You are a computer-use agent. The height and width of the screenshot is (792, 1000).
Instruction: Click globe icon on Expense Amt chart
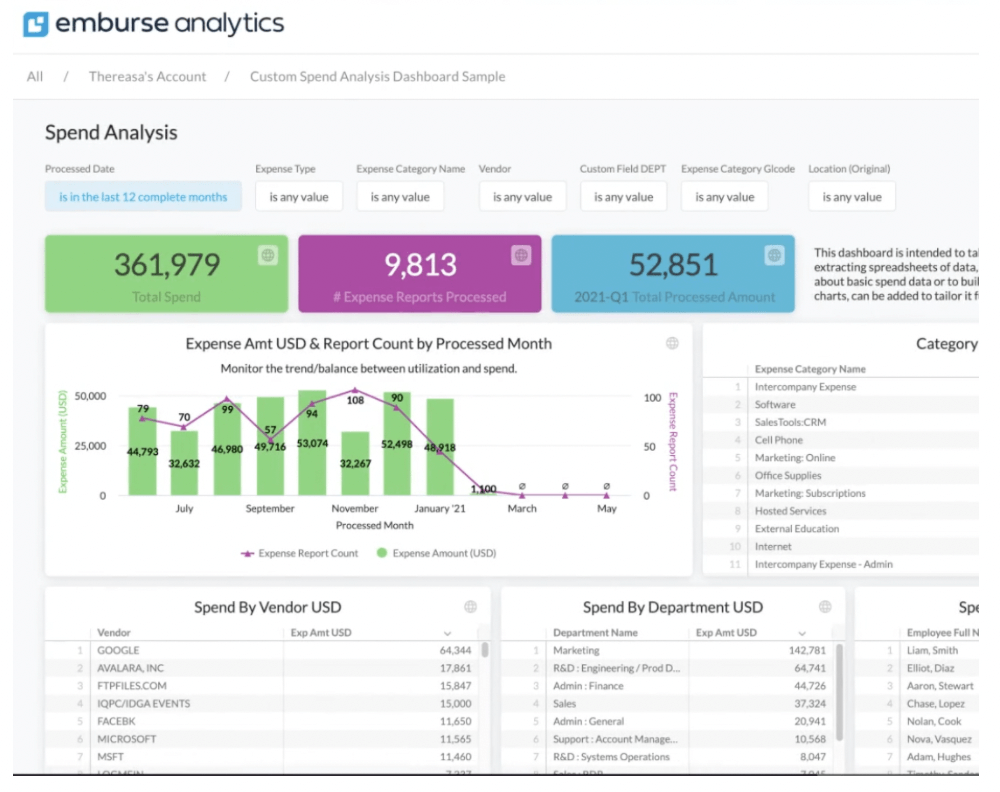[672, 344]
